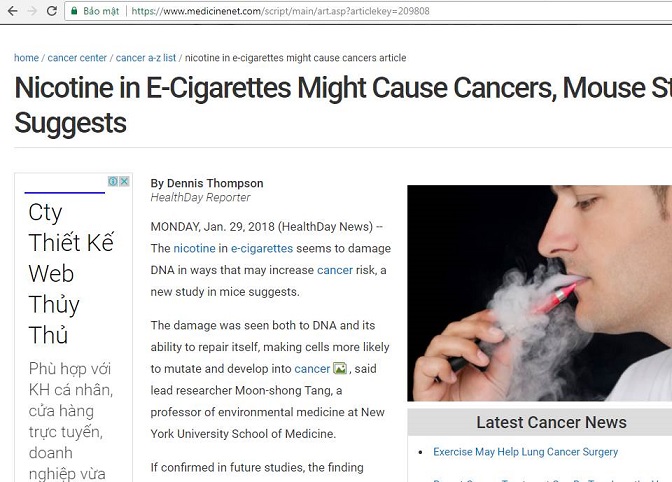Open the 'home' breadcrumb link

coord(26,58)
